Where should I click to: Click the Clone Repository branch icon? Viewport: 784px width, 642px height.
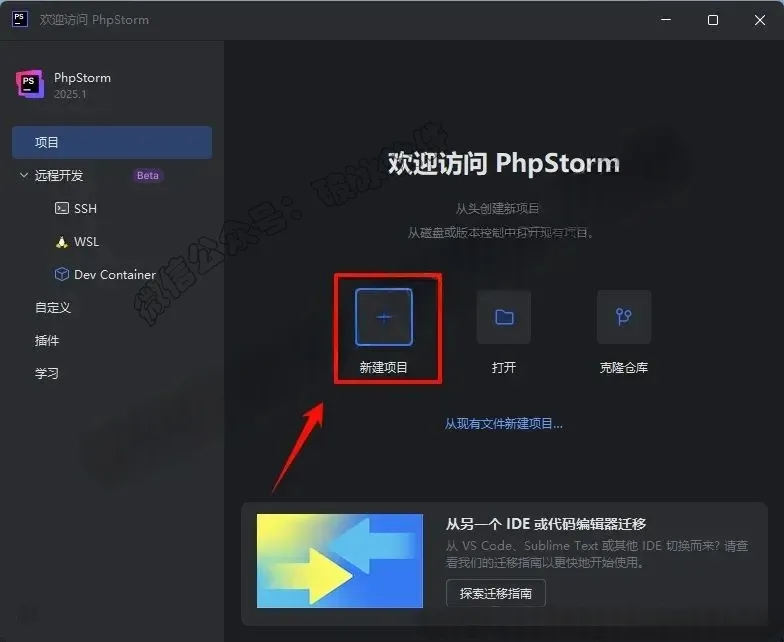(x=624, y=317)
